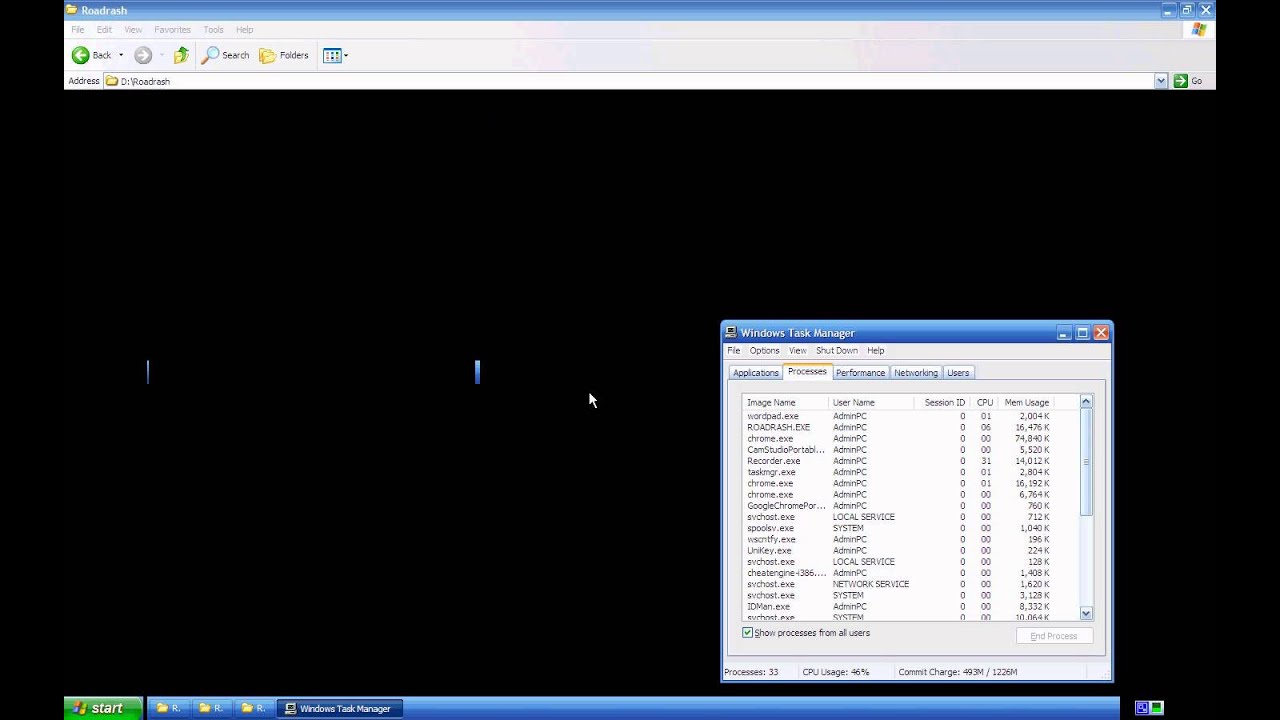1280x720 pixels.
Task: Click the End Process button
Action: pyautogui.click(x=1054, y=636)
